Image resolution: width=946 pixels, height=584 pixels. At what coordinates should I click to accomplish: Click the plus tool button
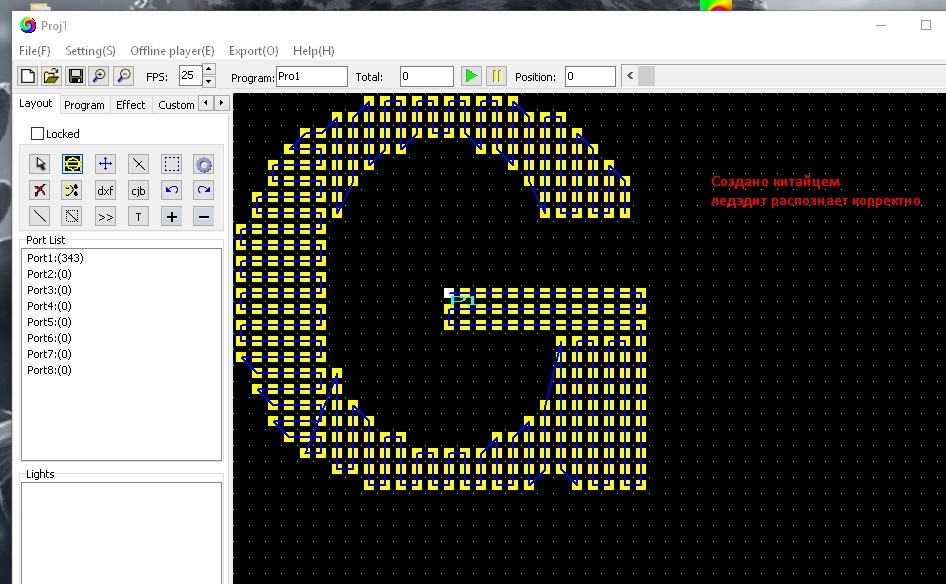click(x=171, y=217)
